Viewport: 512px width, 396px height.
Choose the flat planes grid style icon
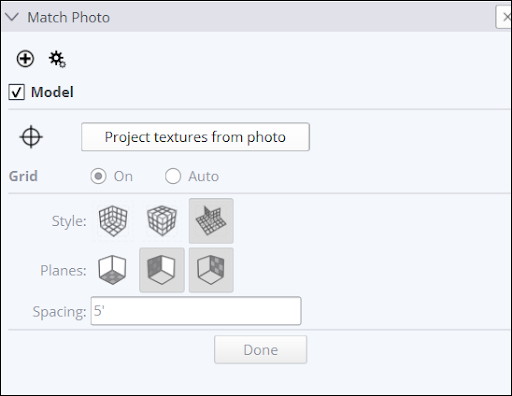(211, 221)
